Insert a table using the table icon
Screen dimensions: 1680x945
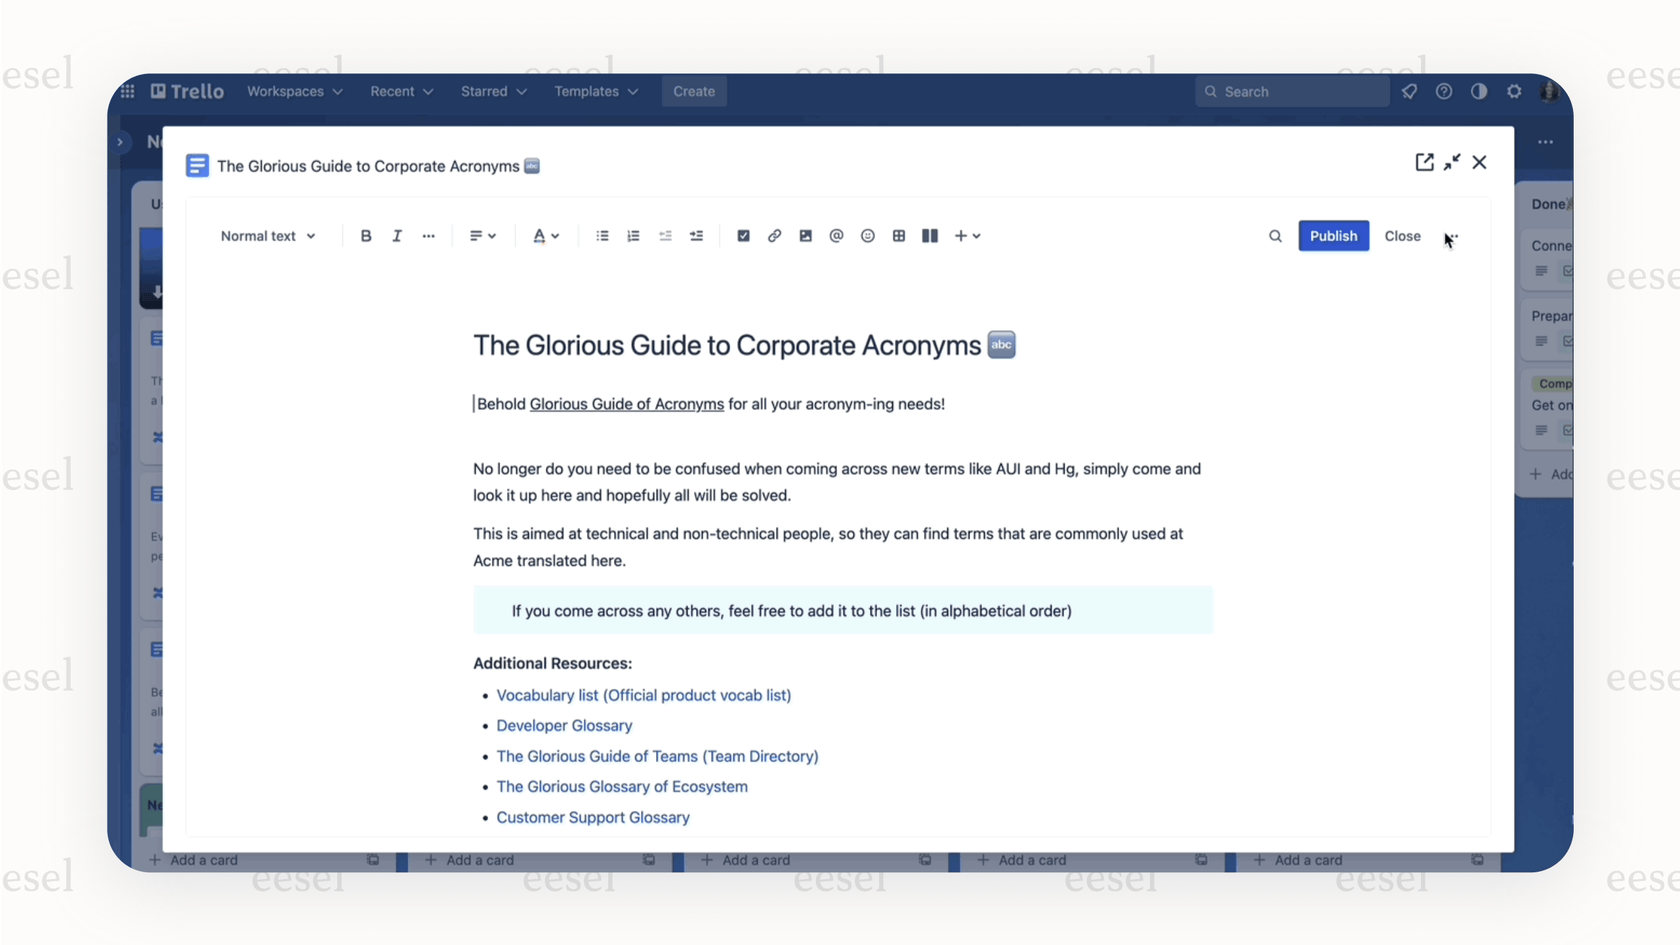point(898,235)
